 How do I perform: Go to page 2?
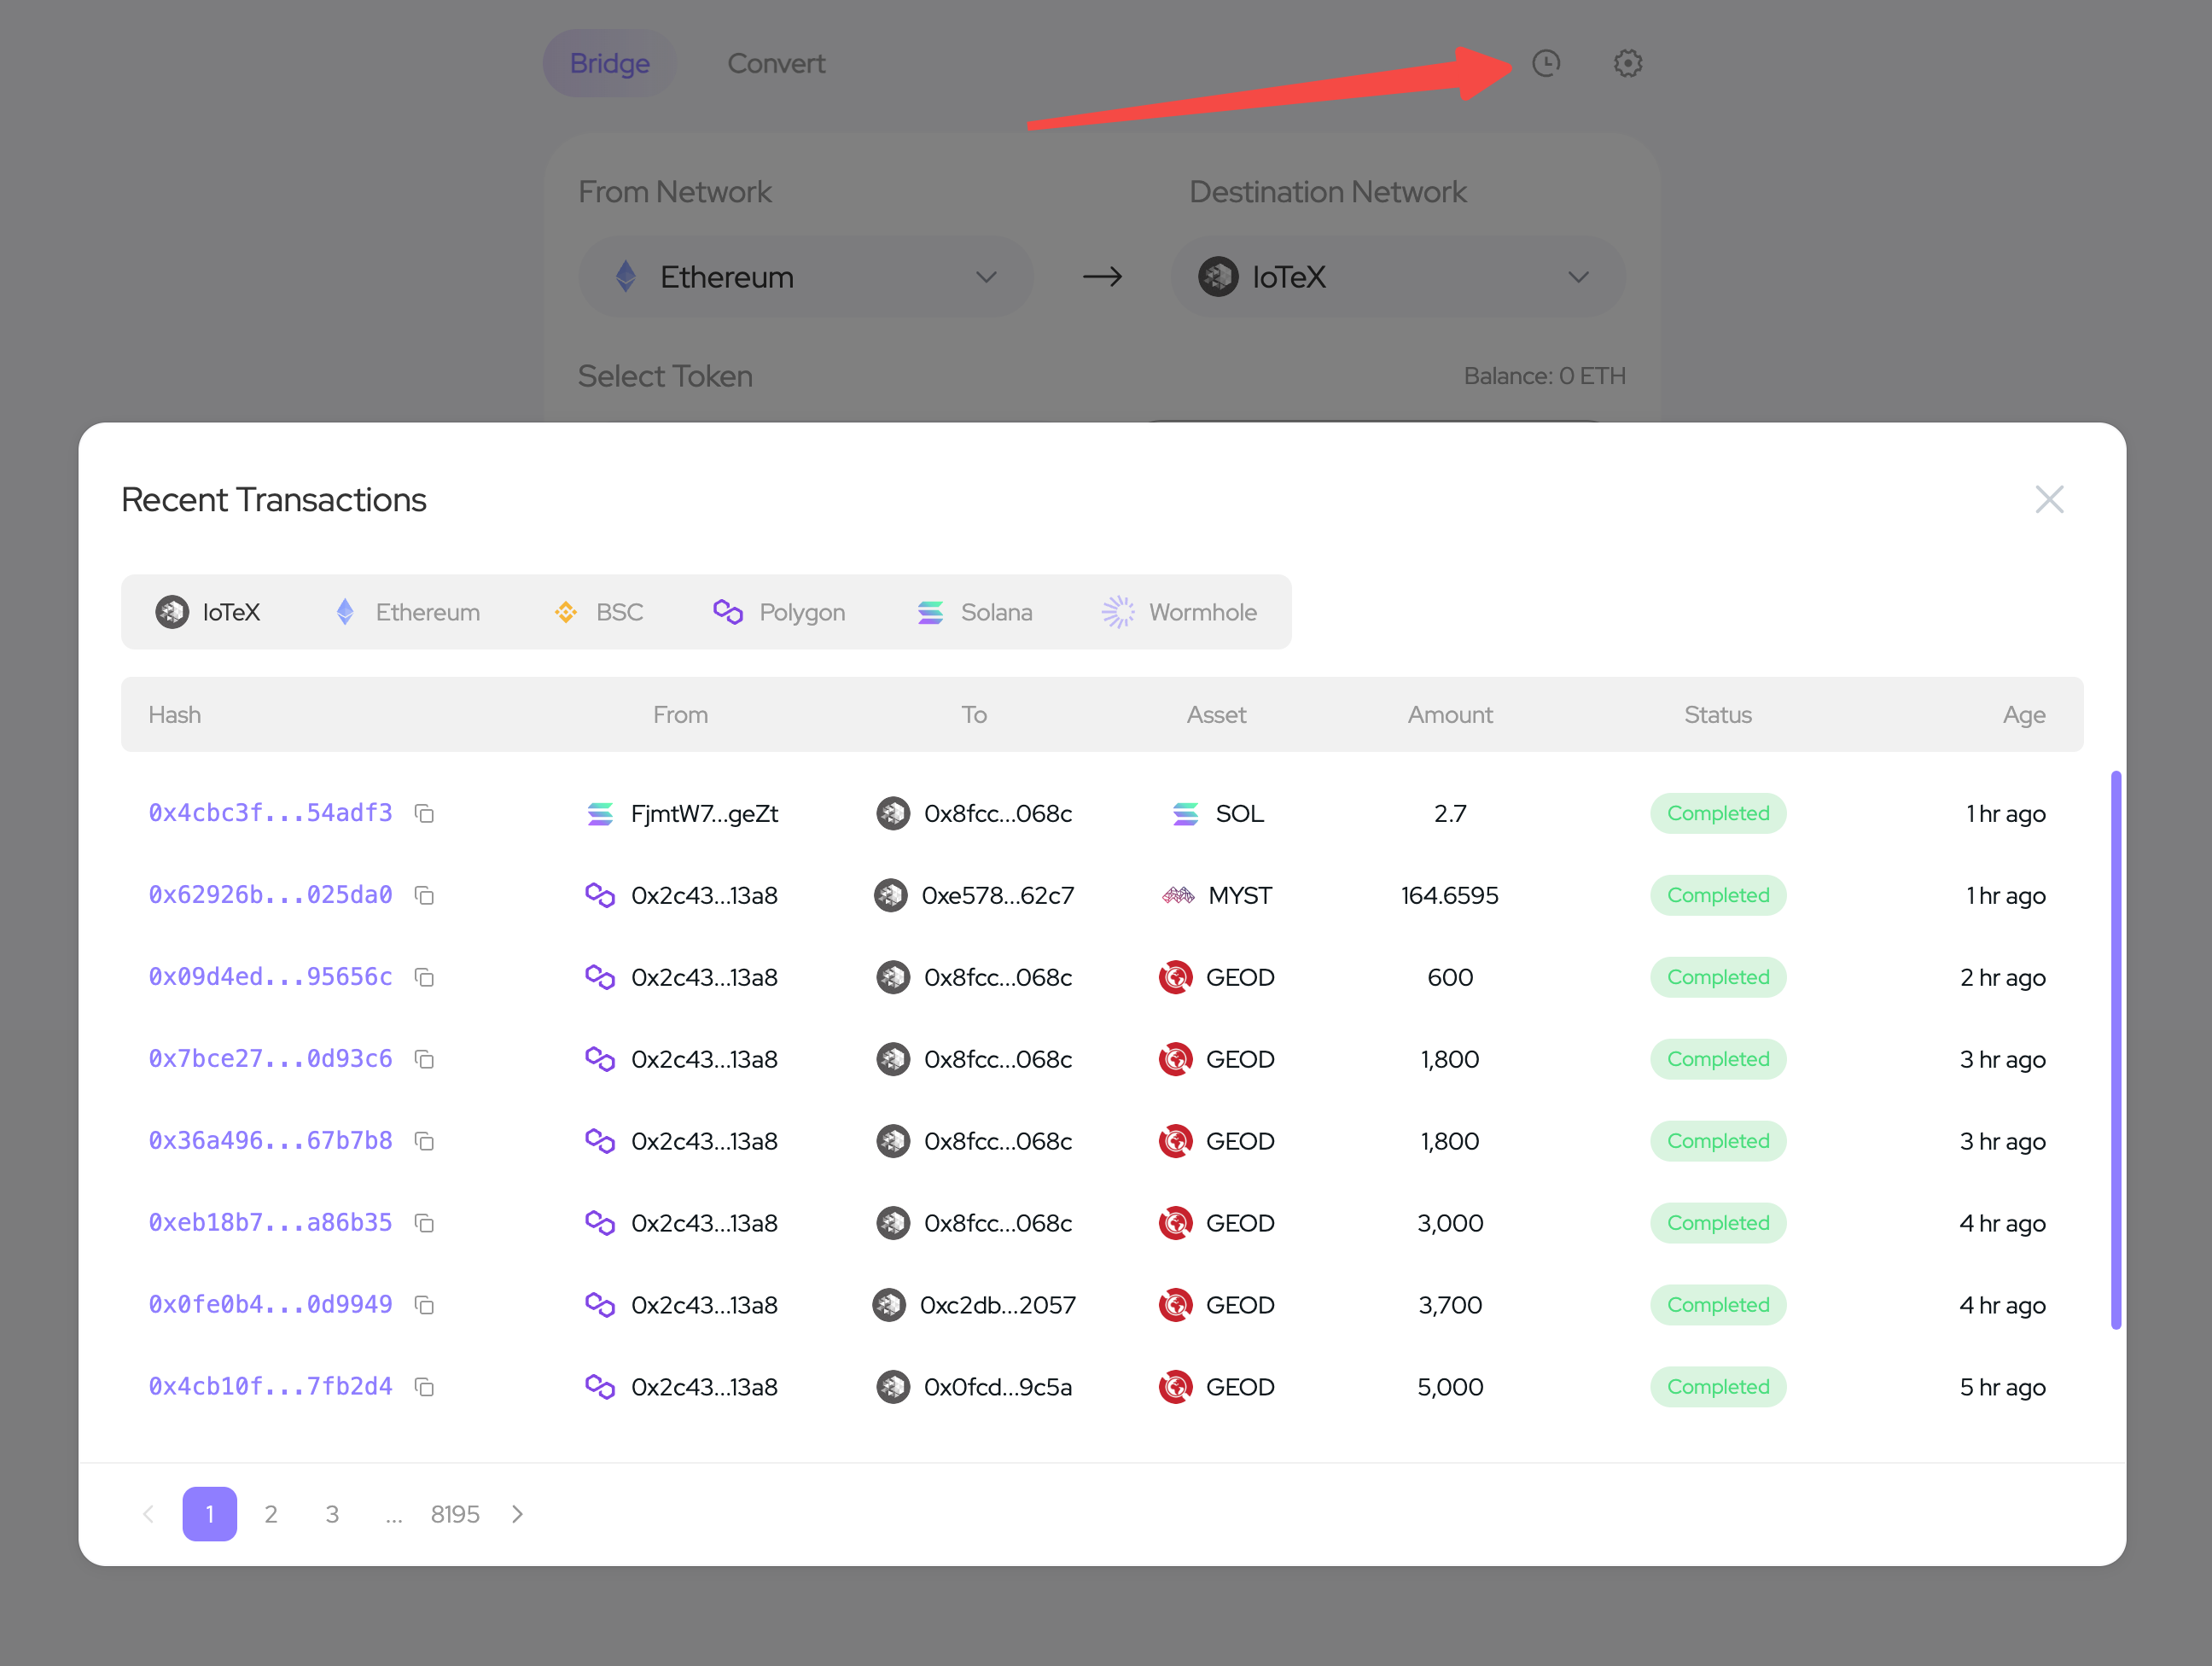tap(270, 1514)
